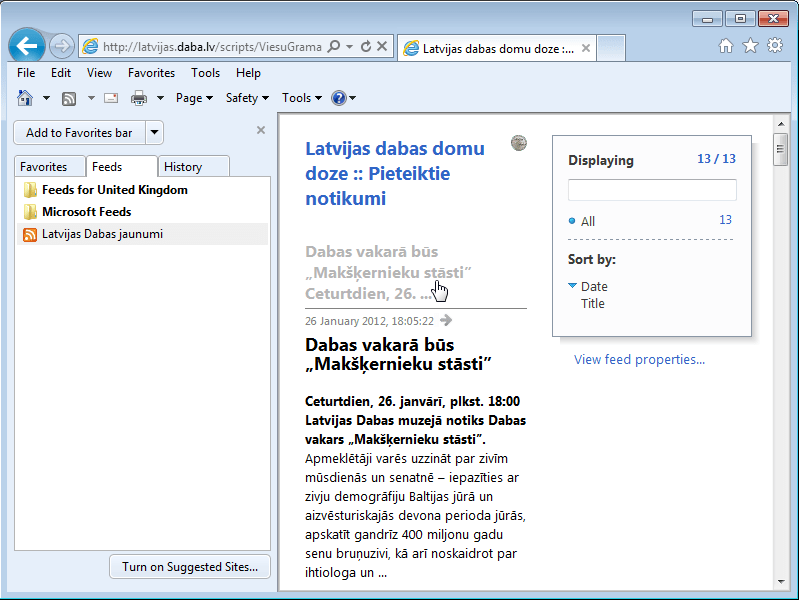Open the Tools gear icon

pyautogui.click(x=775, y=46)
